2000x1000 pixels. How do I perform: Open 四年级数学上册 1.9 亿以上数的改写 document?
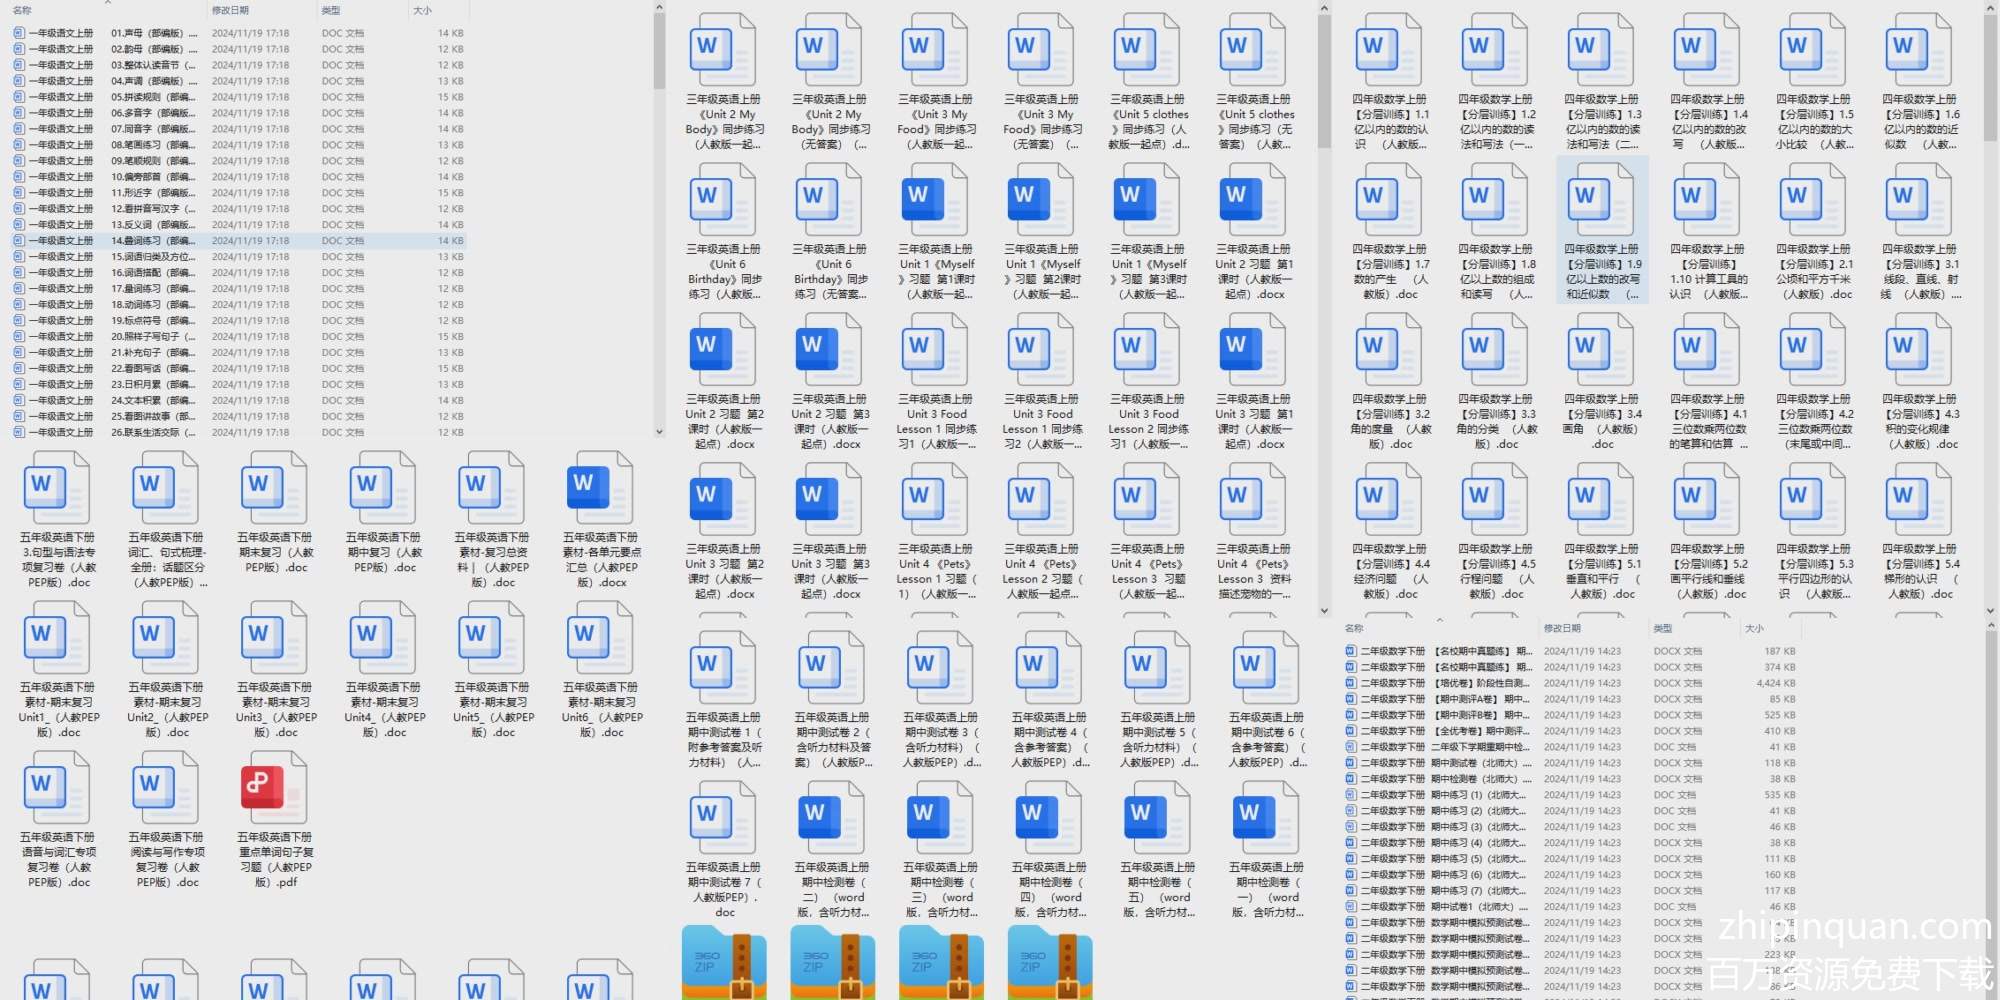pyautogui.click(x=1602, y=201)
